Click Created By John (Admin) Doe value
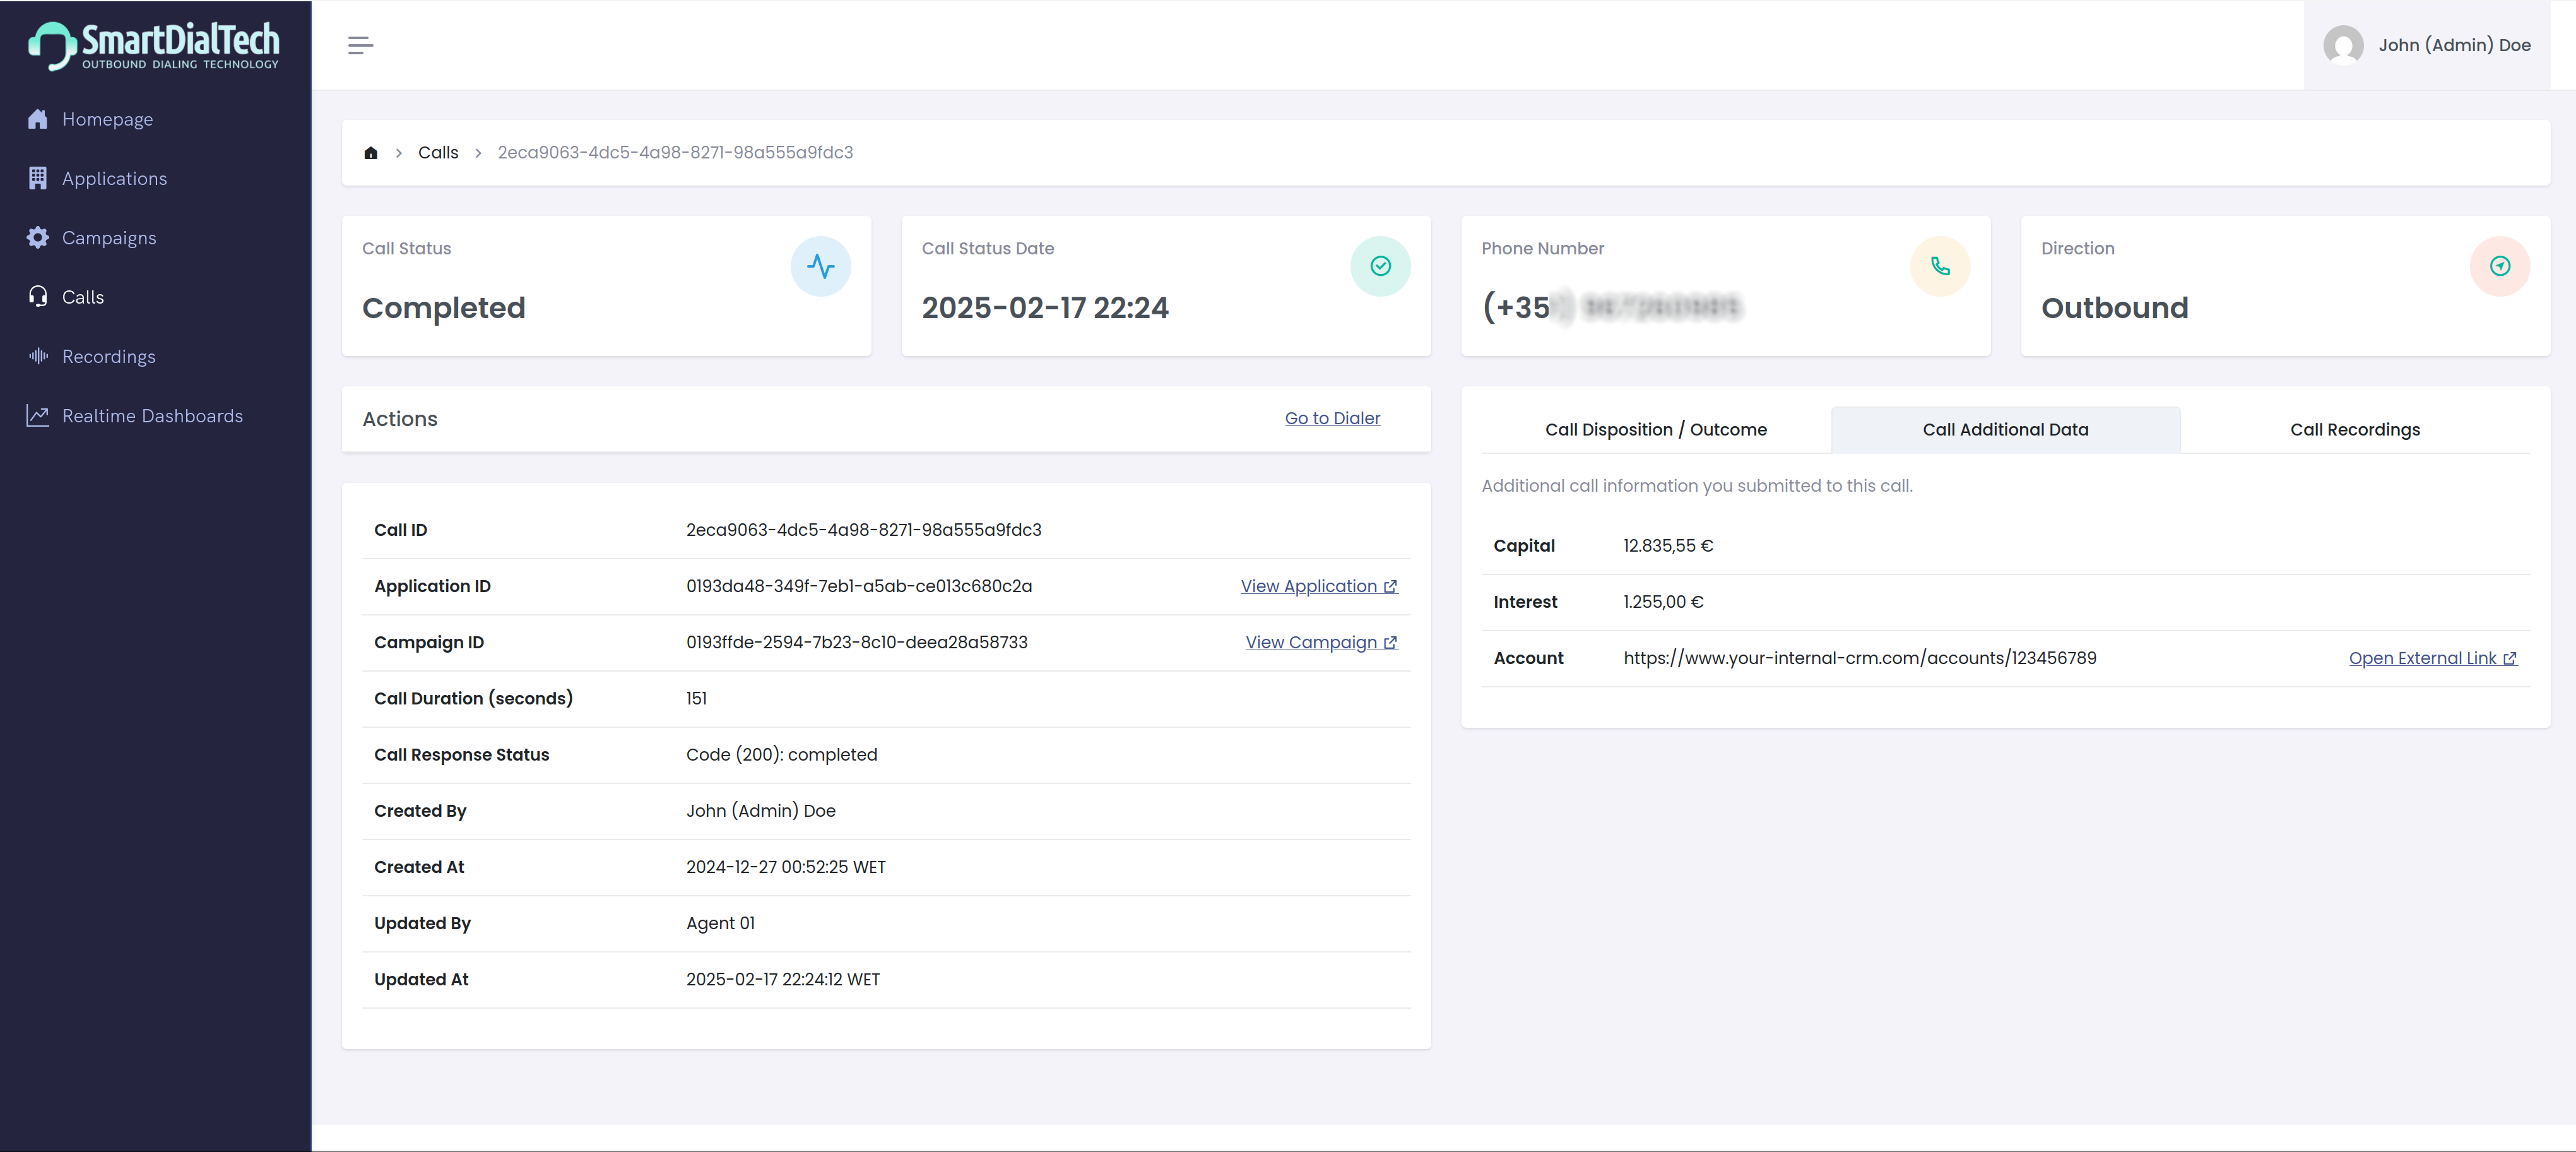The image size is (2576, 1152). tap(761, 811)
